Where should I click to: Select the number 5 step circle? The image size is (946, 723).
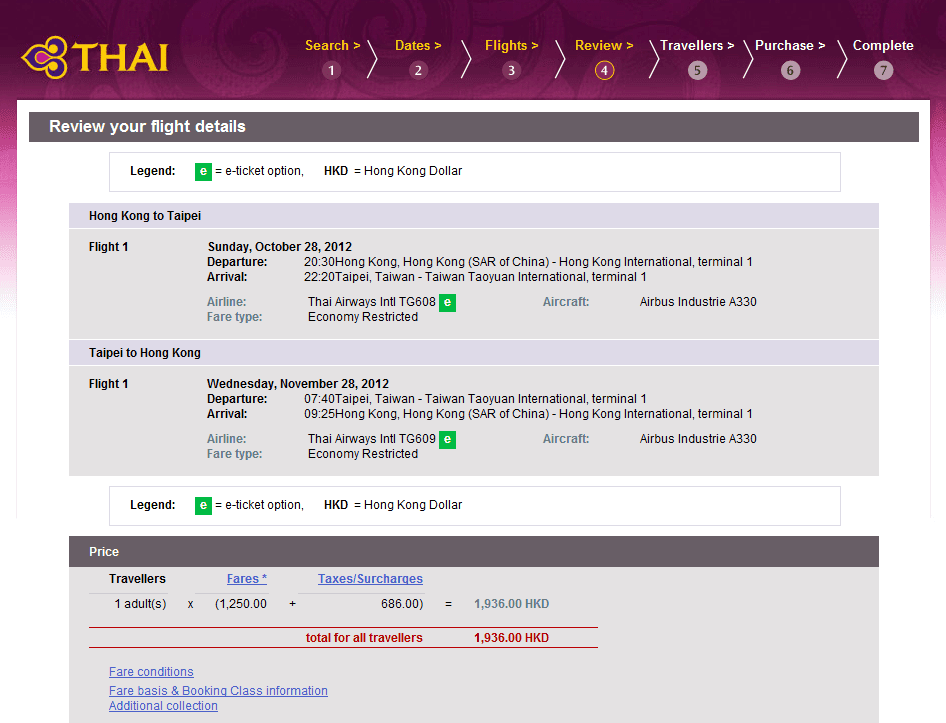click(x=697, y=70)
